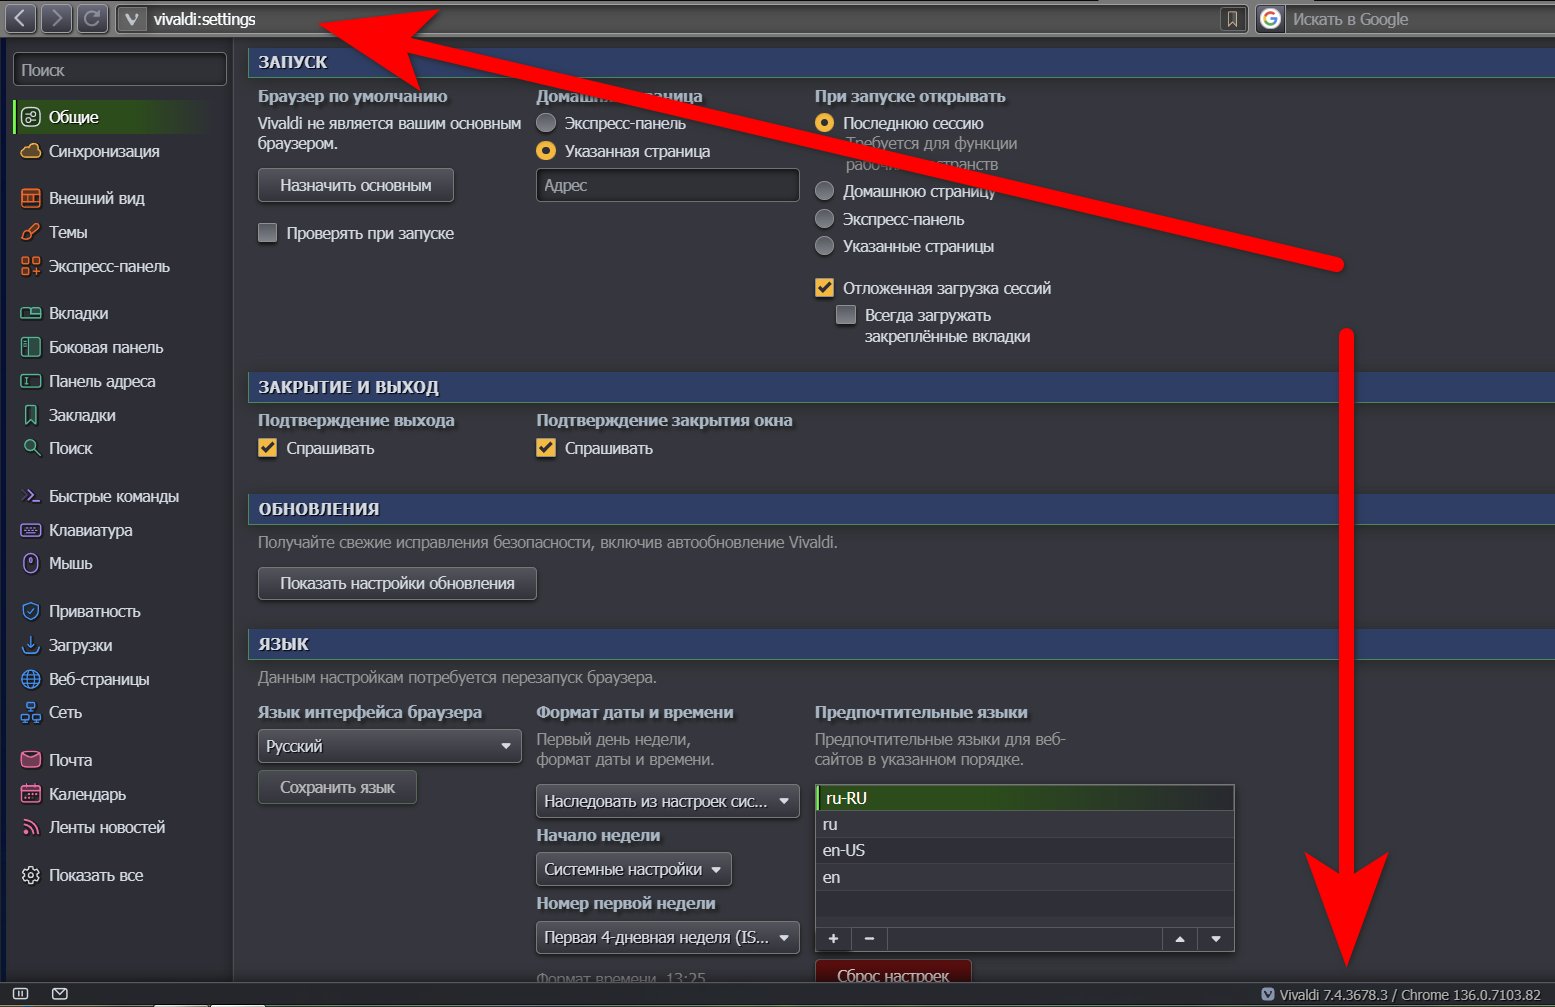The image size is (1555, 1007).
Task: Click the Мышь sidebar icon
Action: 31,563
